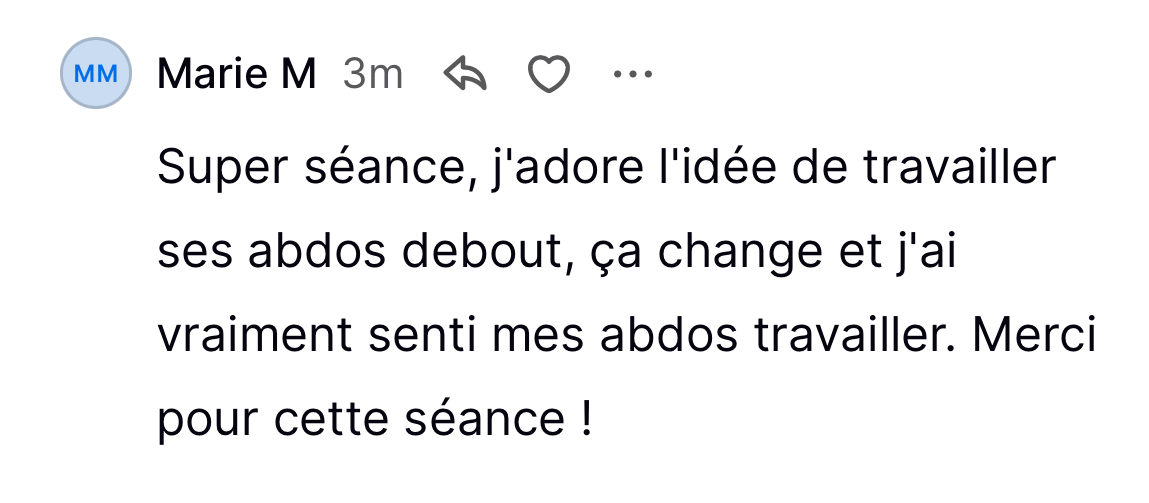Click the MM avatar circle
The width and height of the screenshot is (1149, 503).
(x=97, y=74)
